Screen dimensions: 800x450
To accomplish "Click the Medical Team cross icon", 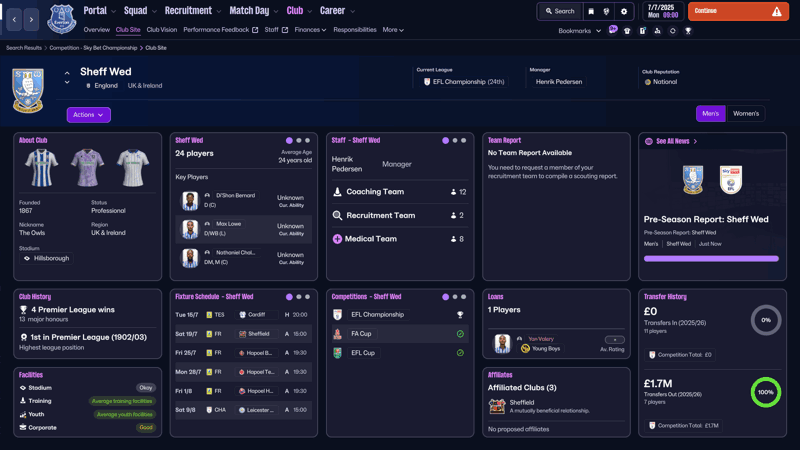I will pyautogui.click(x=337, y=239).
